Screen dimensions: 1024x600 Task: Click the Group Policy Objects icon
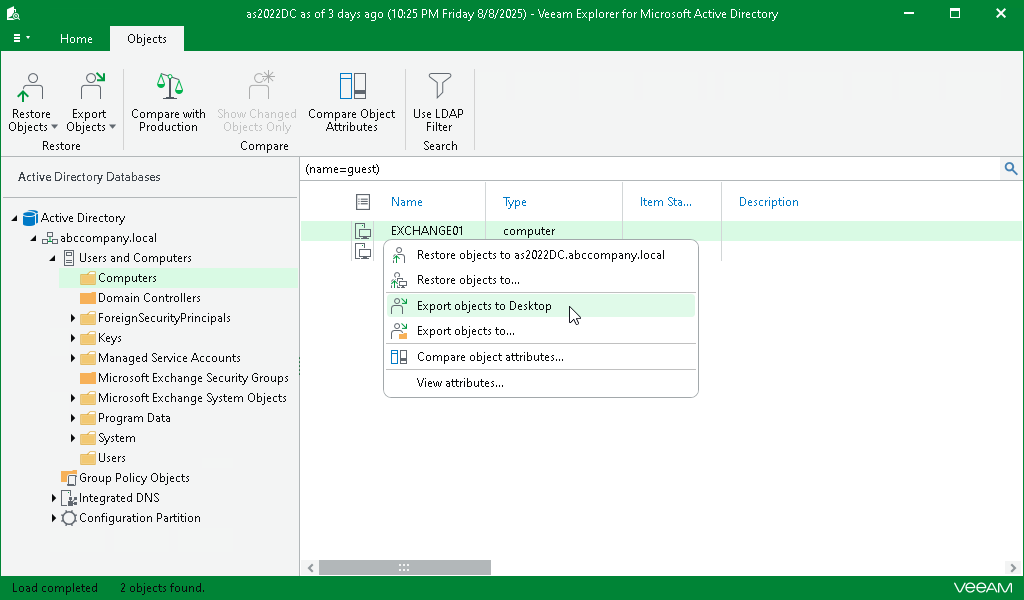click(69, 478)
